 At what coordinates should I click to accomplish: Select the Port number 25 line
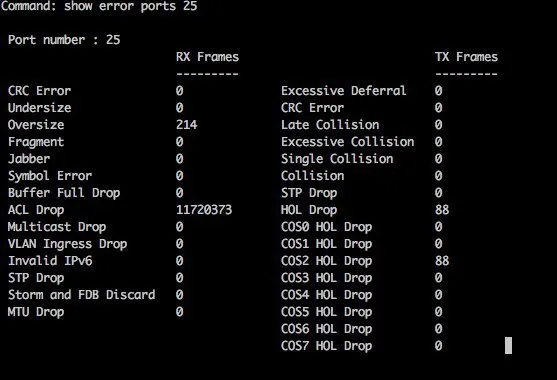(x=64, y=40)
